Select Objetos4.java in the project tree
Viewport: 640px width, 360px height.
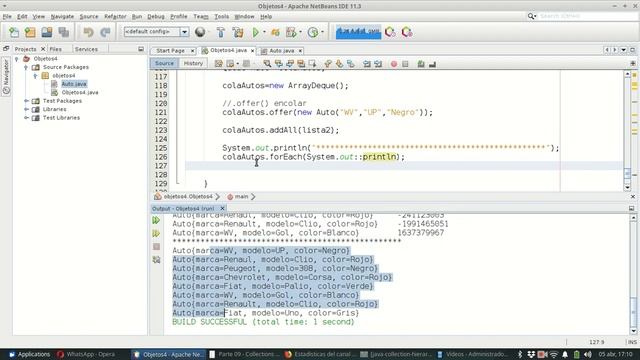[80, 93]
